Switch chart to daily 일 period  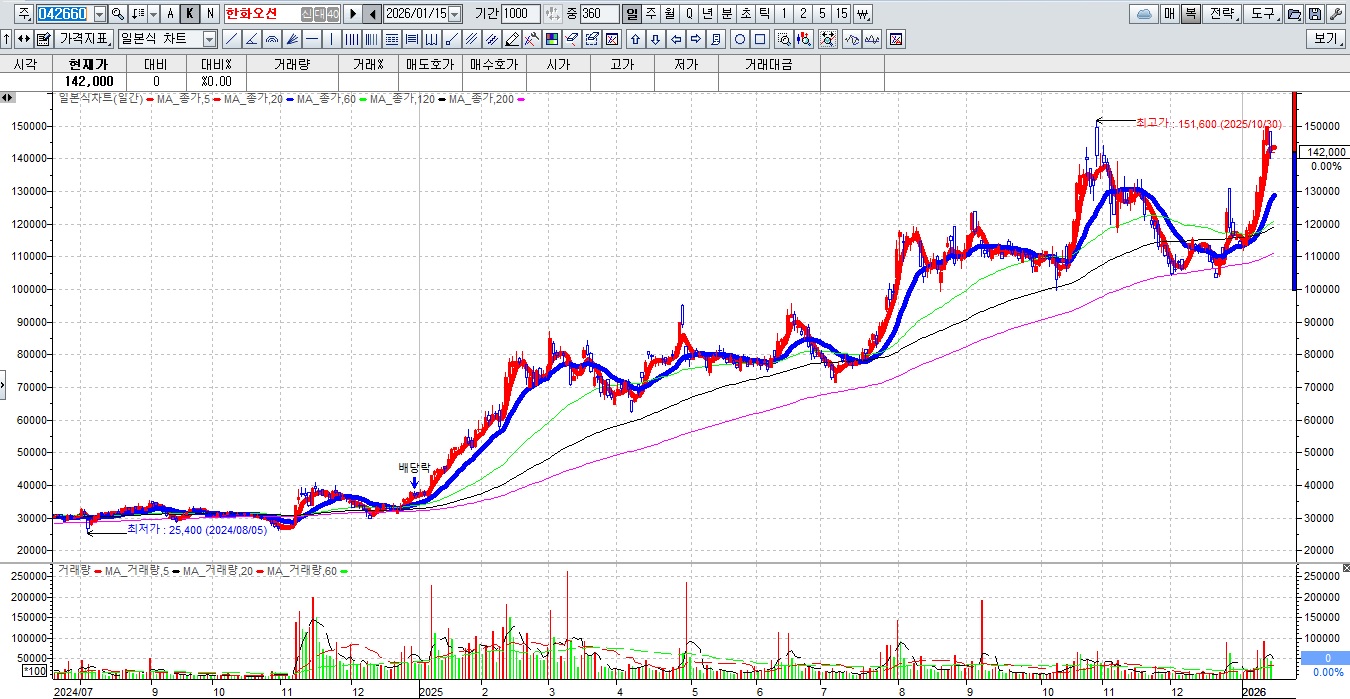[632, 14]
